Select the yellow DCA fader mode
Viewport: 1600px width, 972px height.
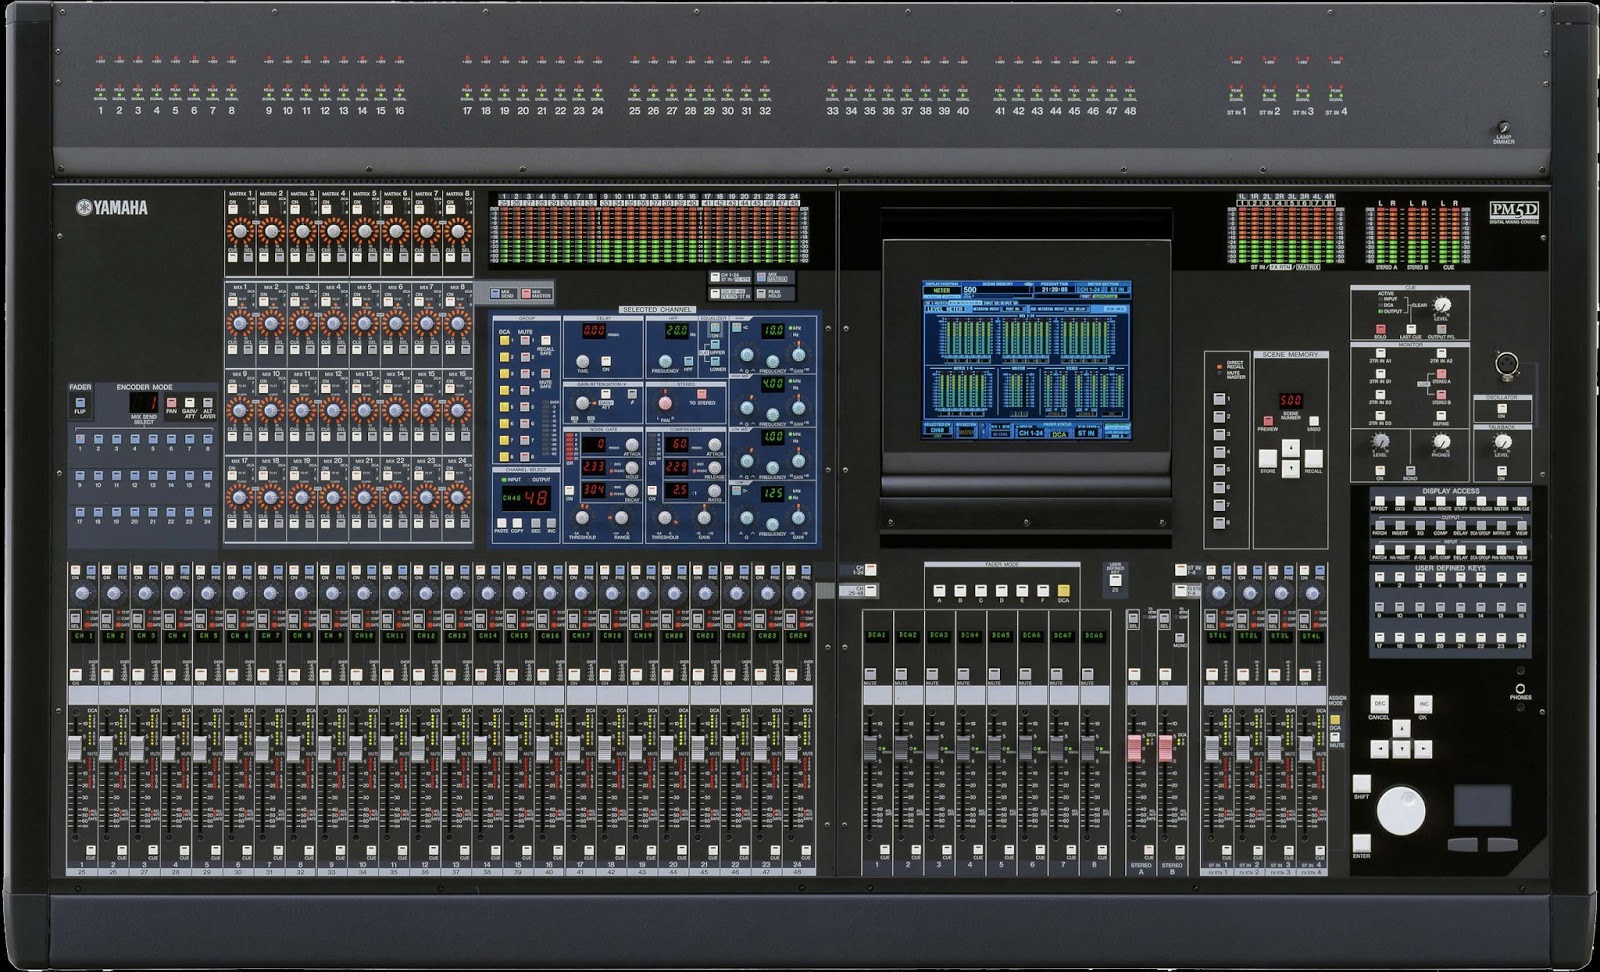click(x=1063, y=591)
